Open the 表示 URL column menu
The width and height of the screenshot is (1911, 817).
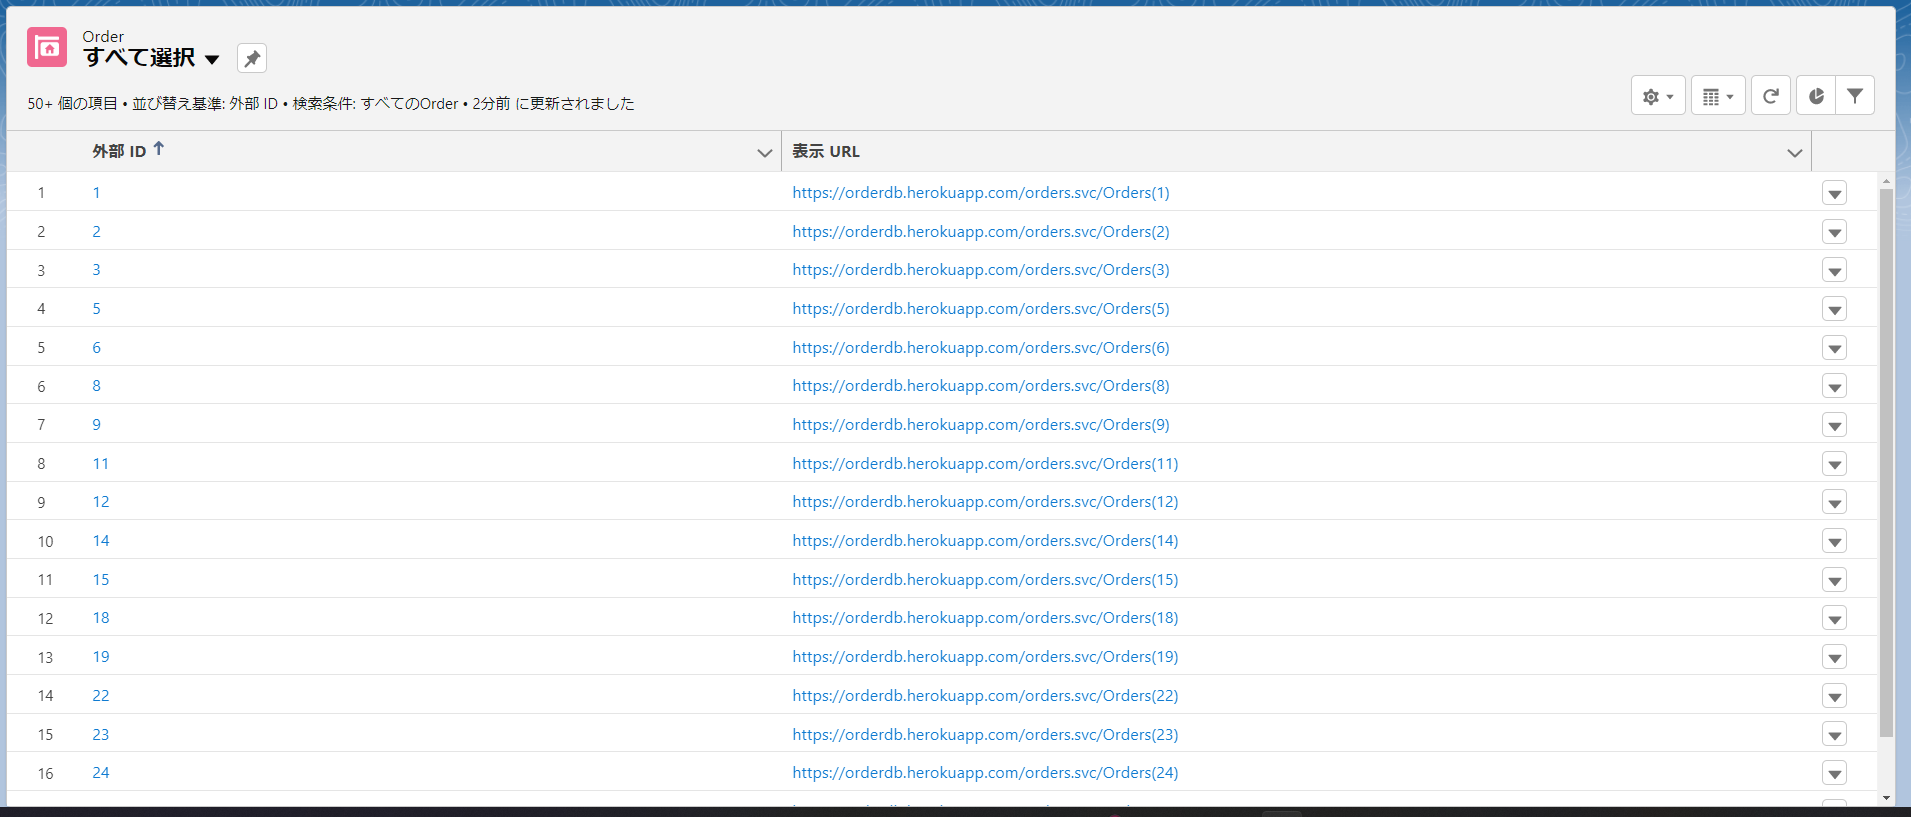pos(1795,153)
